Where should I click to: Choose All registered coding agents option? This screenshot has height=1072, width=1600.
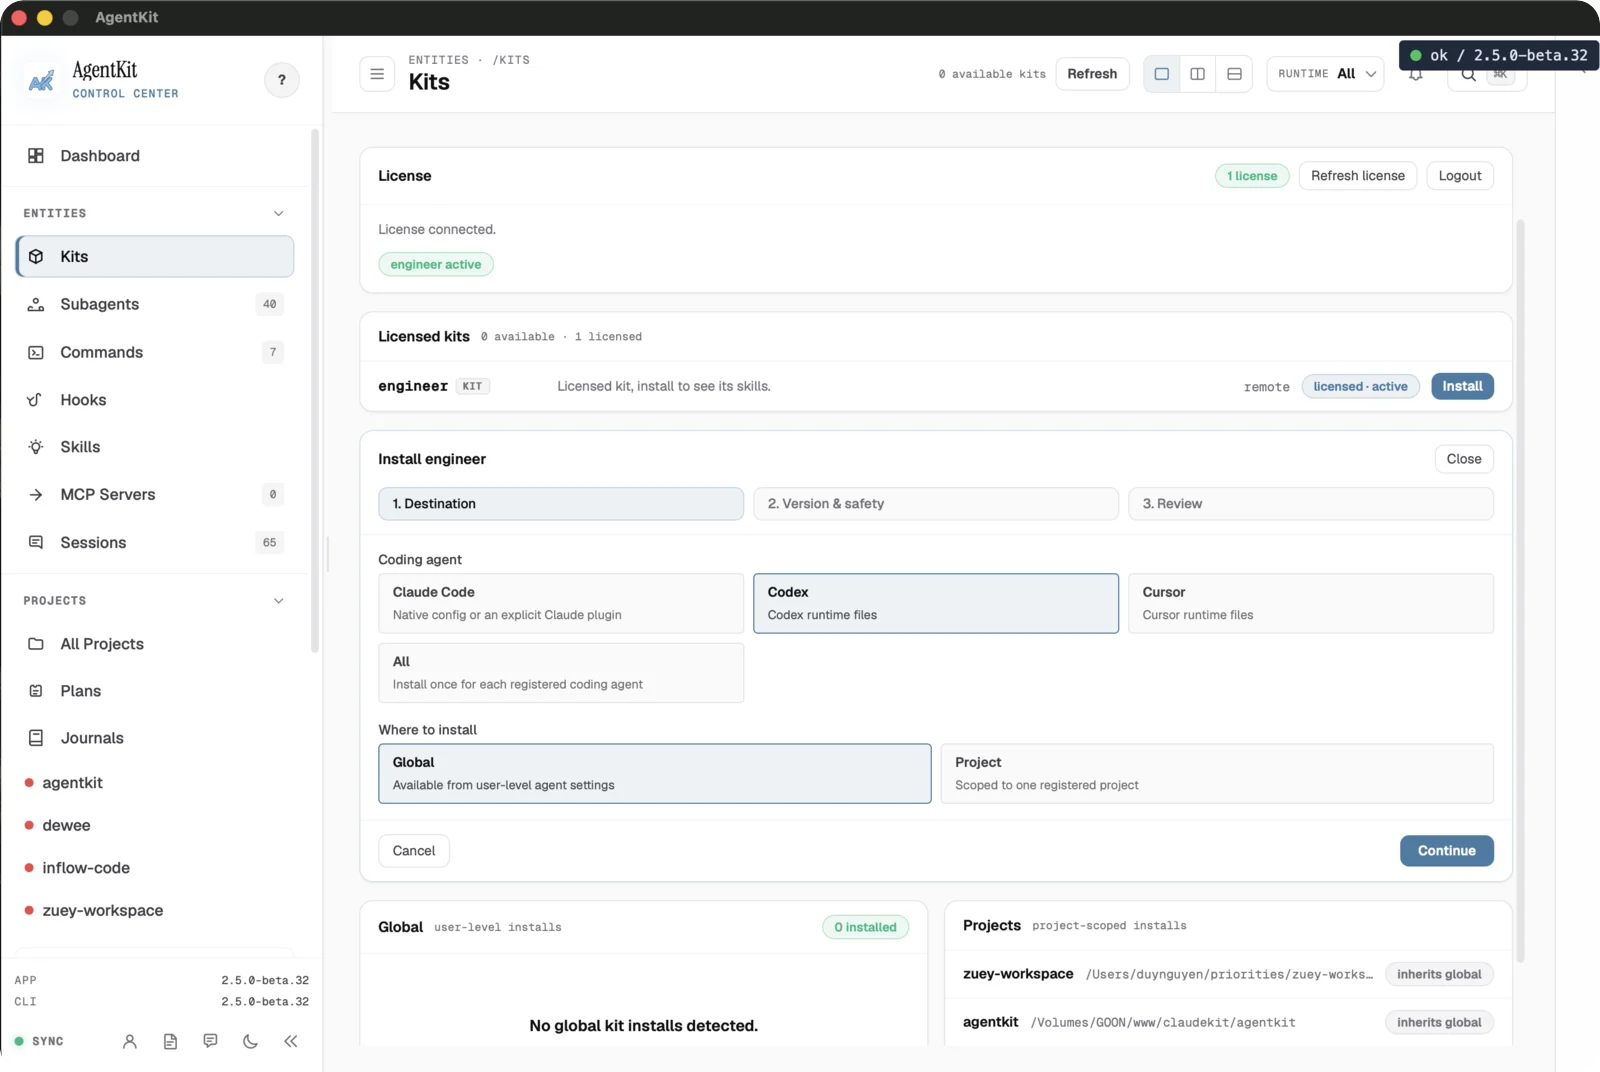tap(561, 673)
